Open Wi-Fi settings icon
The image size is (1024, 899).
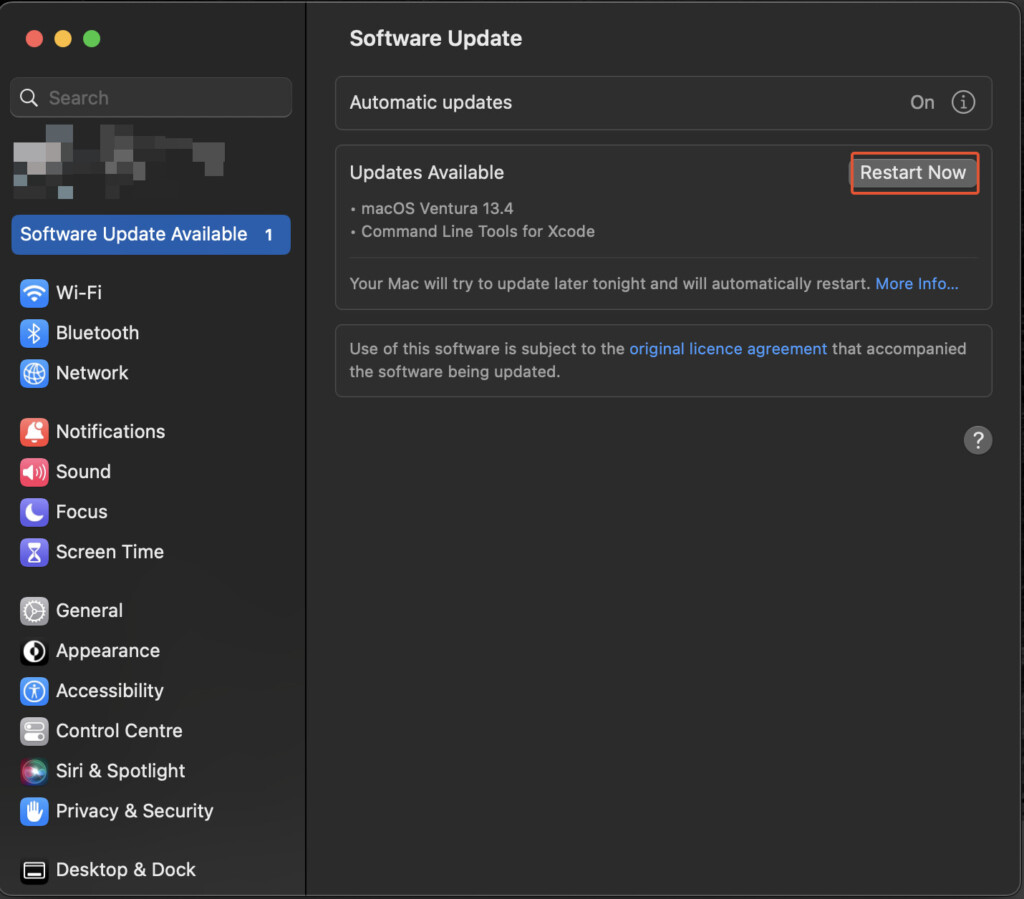(x=34, y=293)
